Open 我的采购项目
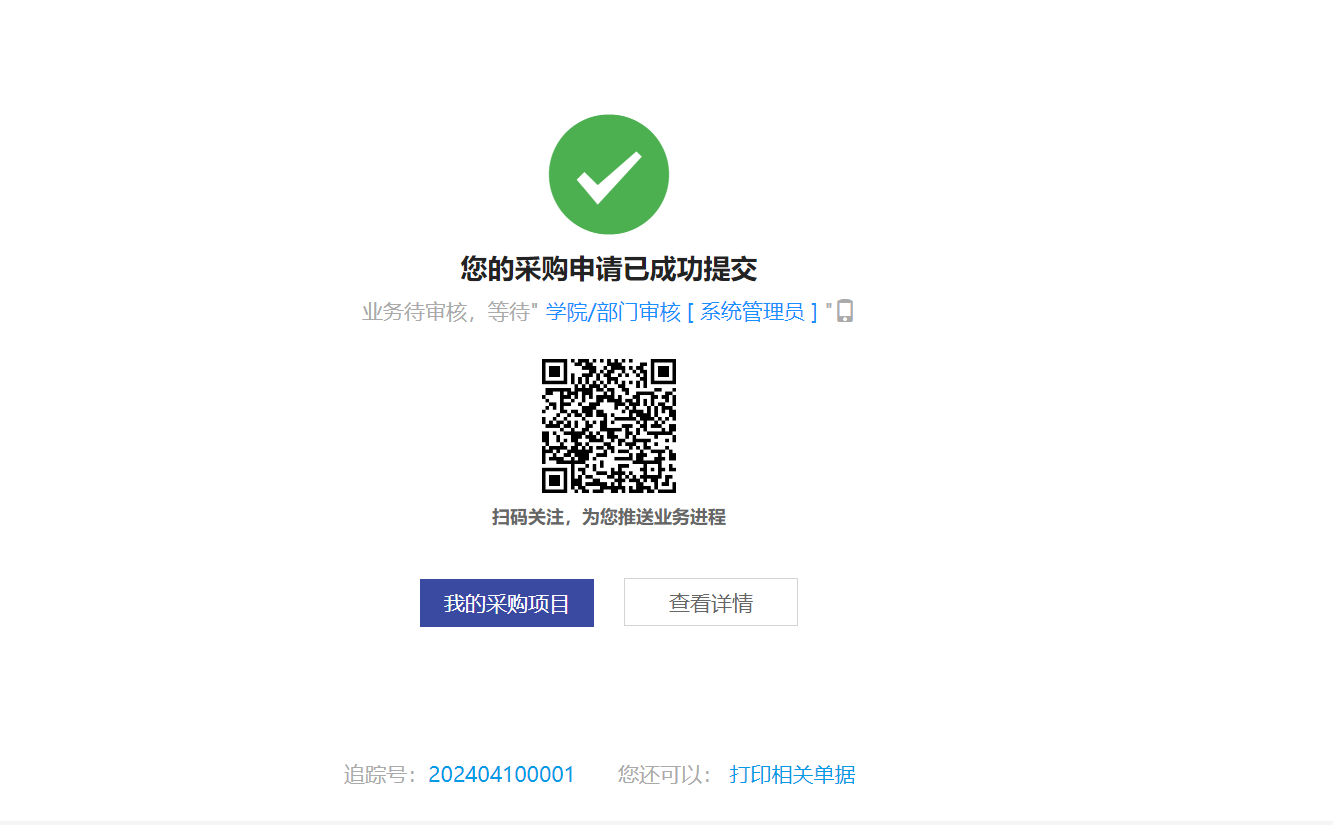This screenshot has height=825, width=1333. coord(507,603)
